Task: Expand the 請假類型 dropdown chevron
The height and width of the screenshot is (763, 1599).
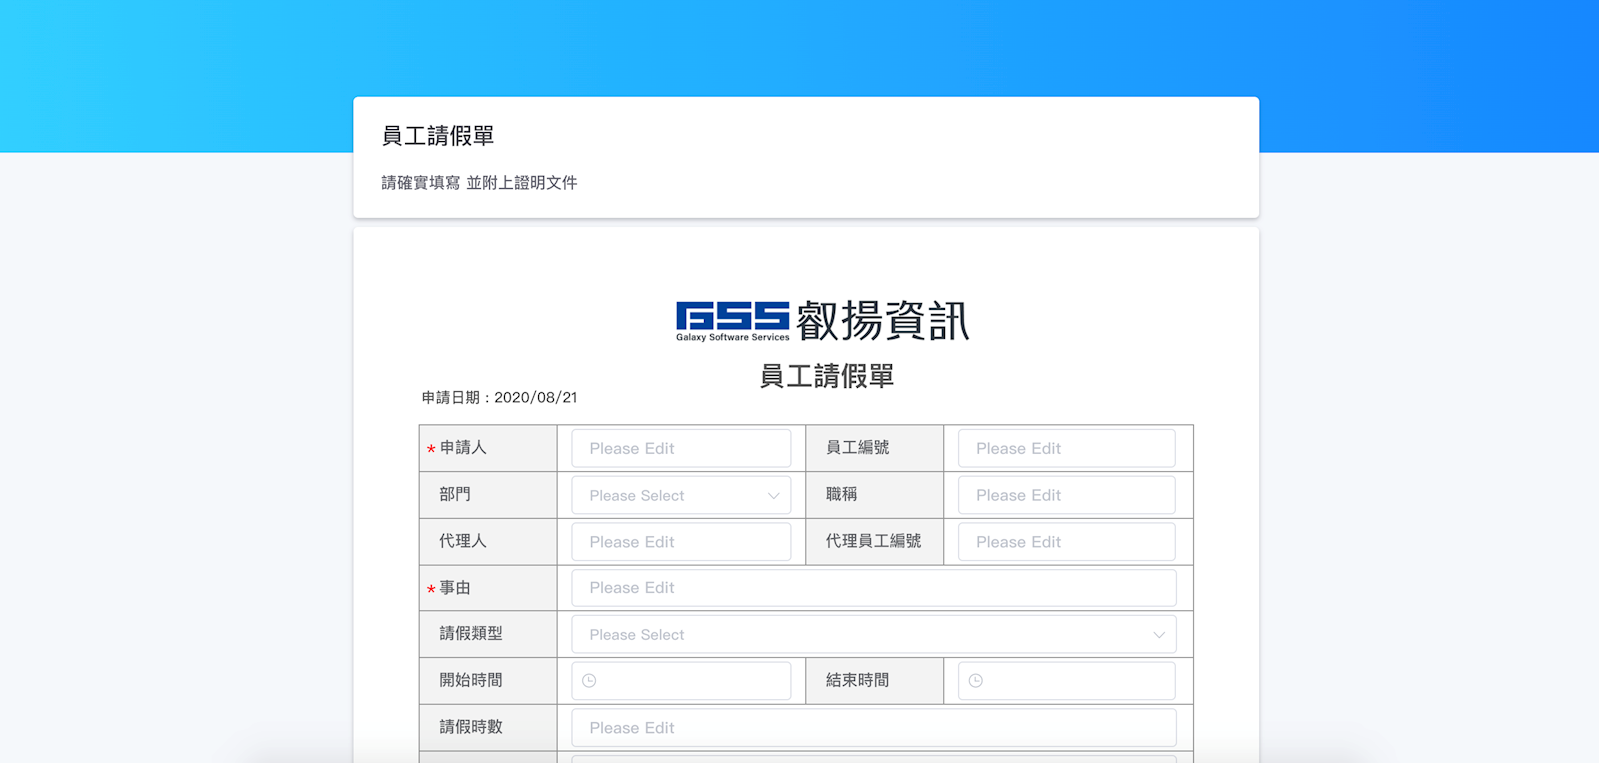Action: (1158, 635)
